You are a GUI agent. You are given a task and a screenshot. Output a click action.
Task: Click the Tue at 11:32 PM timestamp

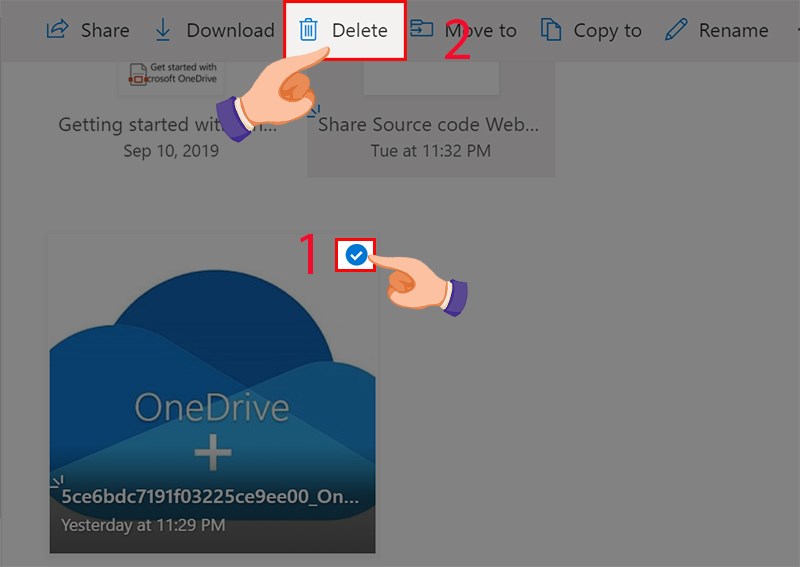pyautogui.click(x=431, y=151)
